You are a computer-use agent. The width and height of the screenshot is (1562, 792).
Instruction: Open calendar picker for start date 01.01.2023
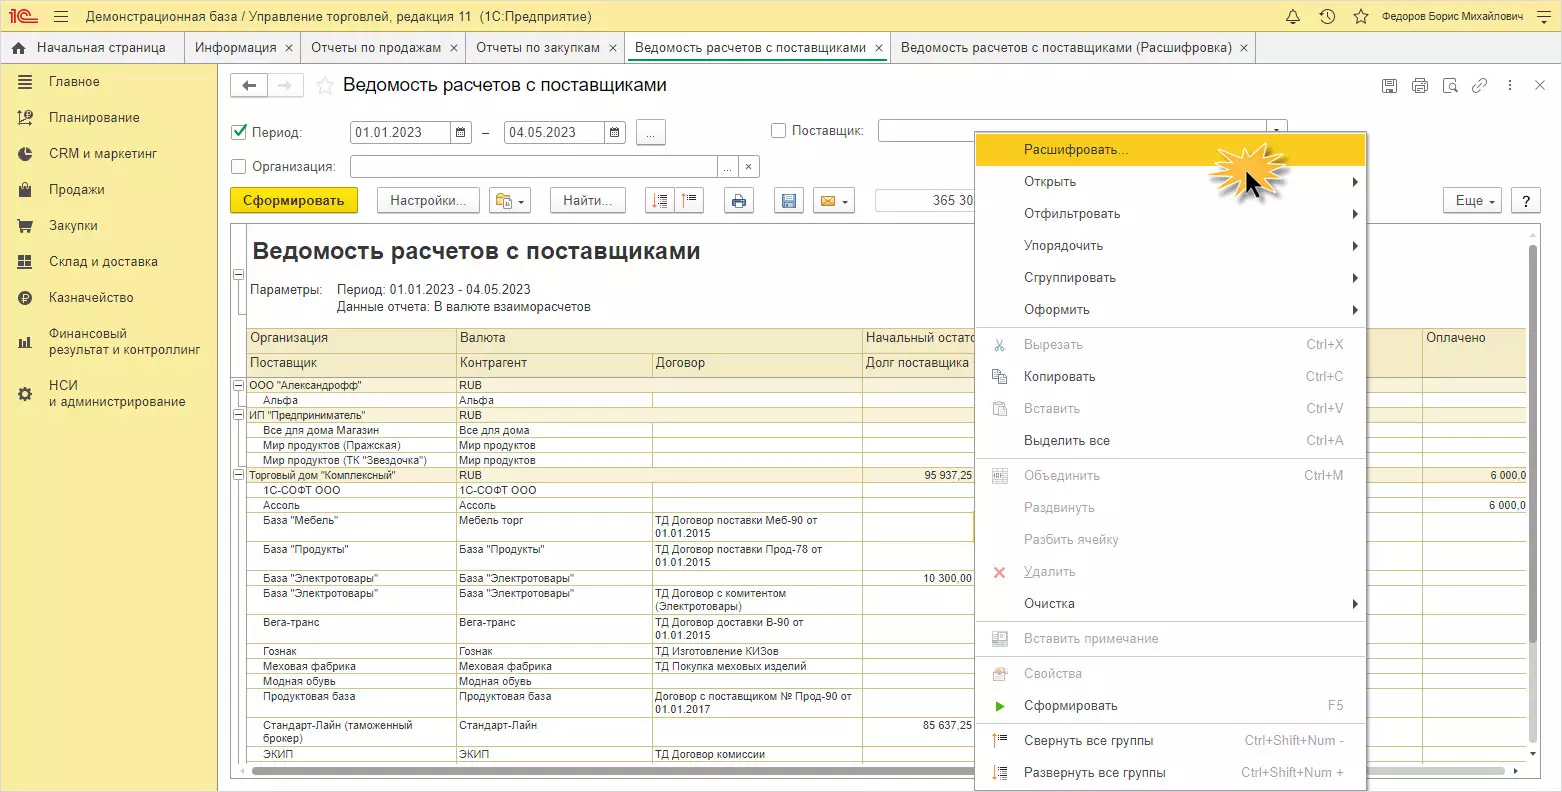(460, 133)
